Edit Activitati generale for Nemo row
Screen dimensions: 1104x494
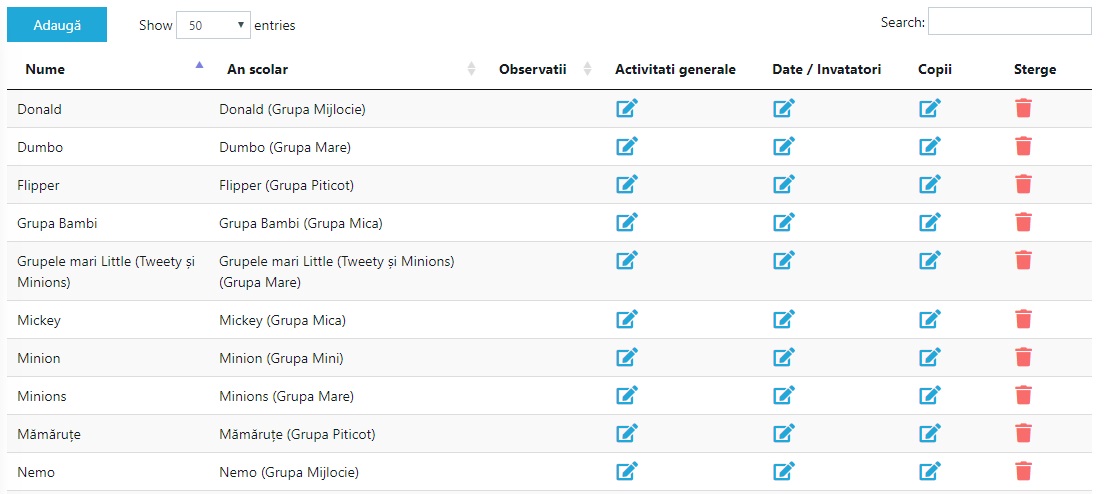(627, 471)
